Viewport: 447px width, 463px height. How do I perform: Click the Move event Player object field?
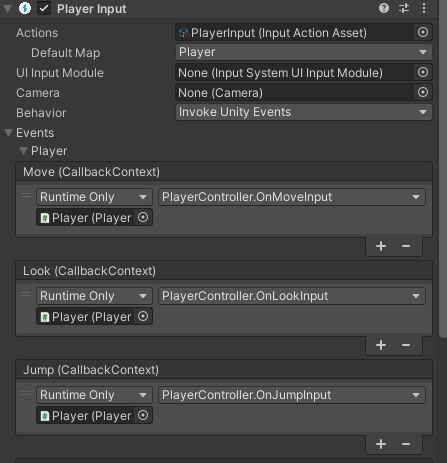(85, 218)
